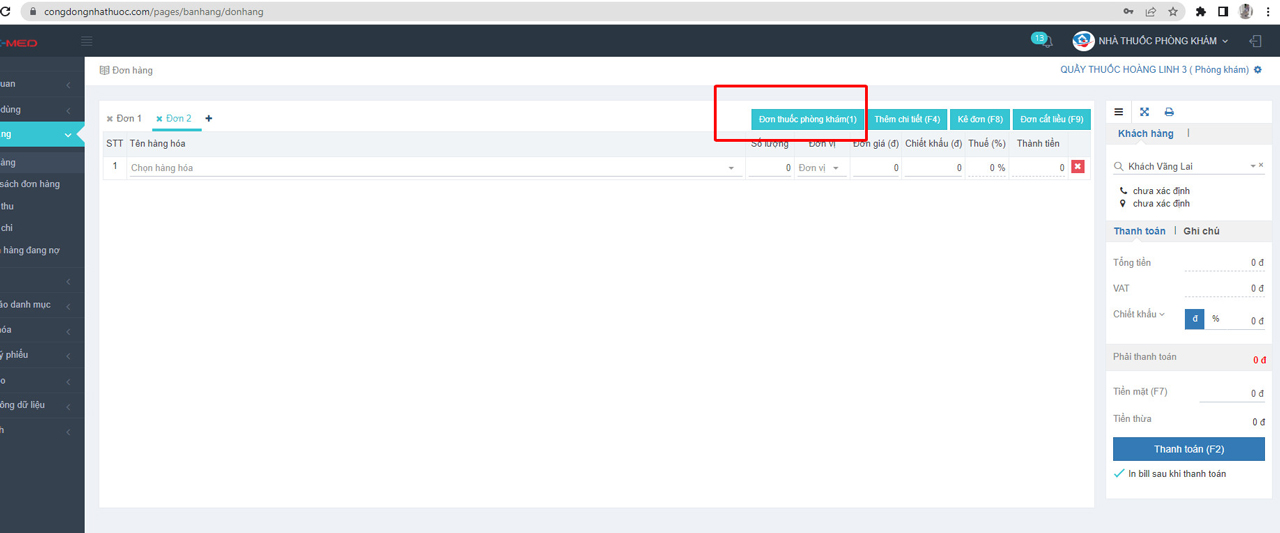Expand the Nhà Thuốc Phòng Khám account menu
The height and width of the screenshot is (533, 1280).
[x=1151, y=41]
